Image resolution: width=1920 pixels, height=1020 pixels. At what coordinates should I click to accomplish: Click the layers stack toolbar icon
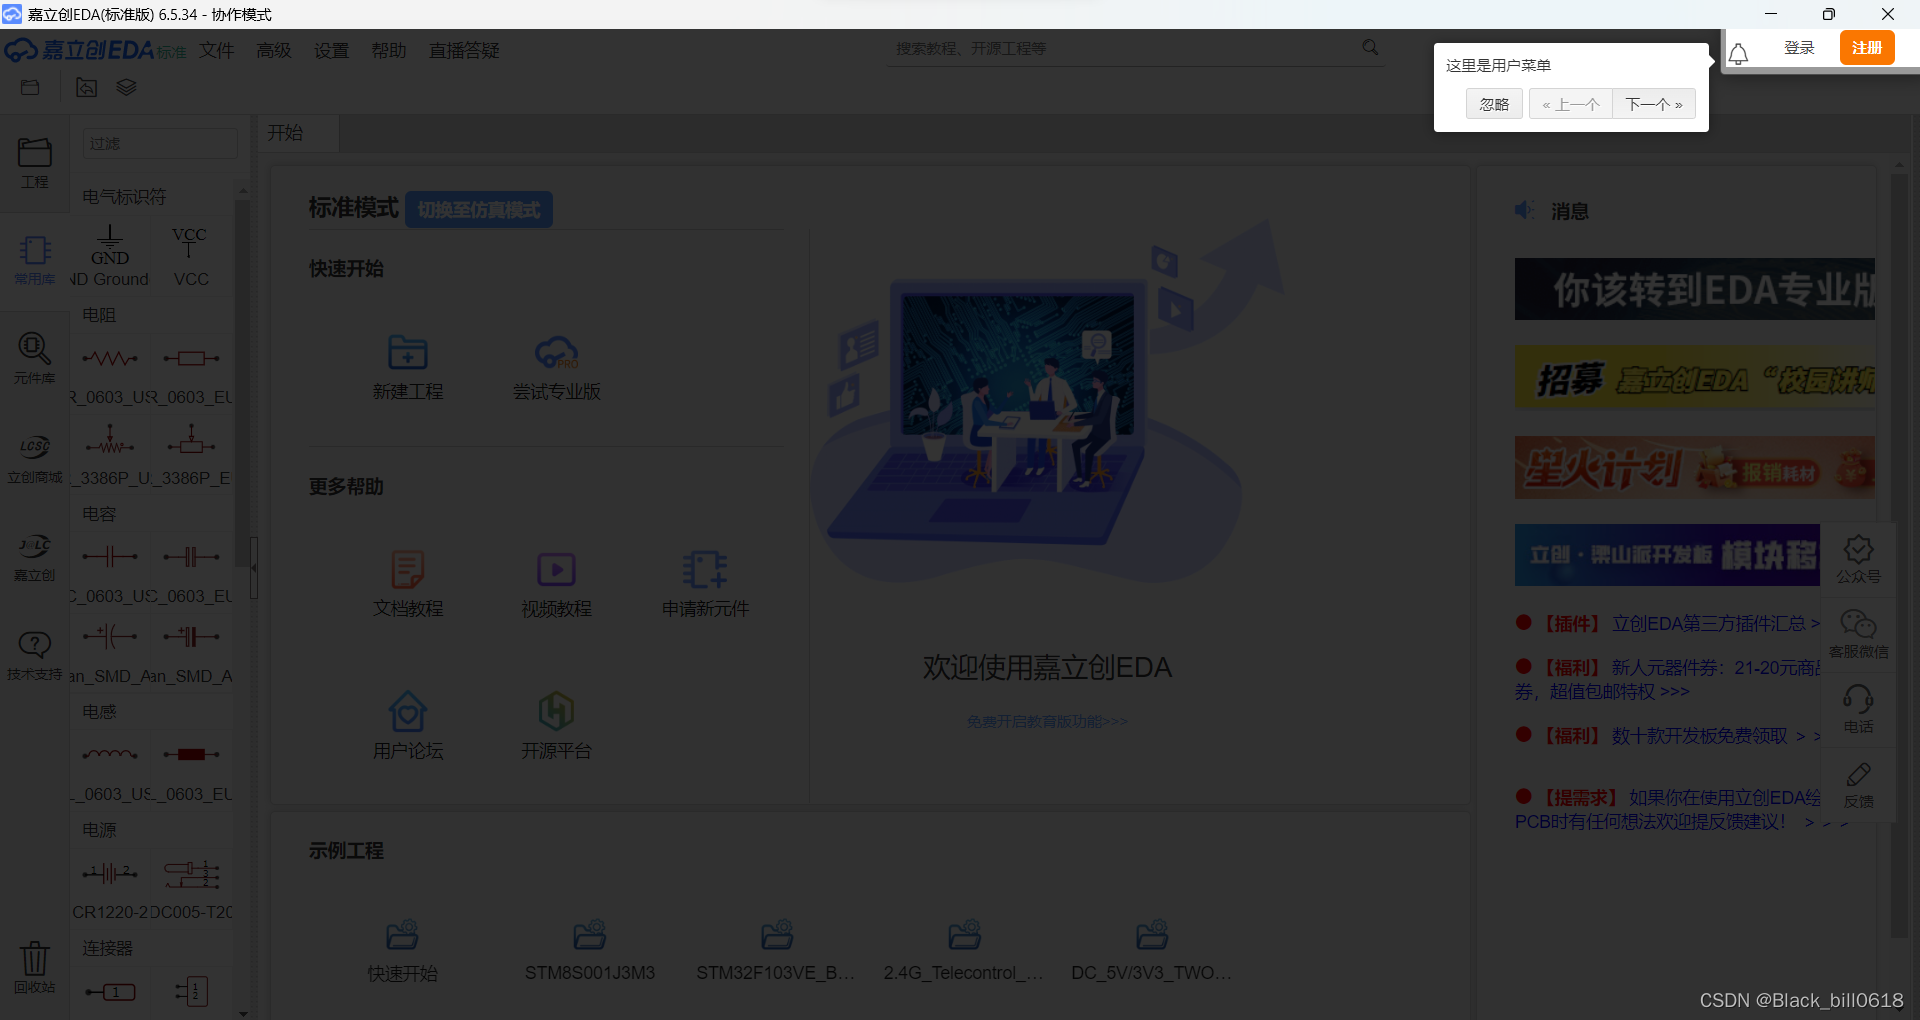tap(126, 88)
